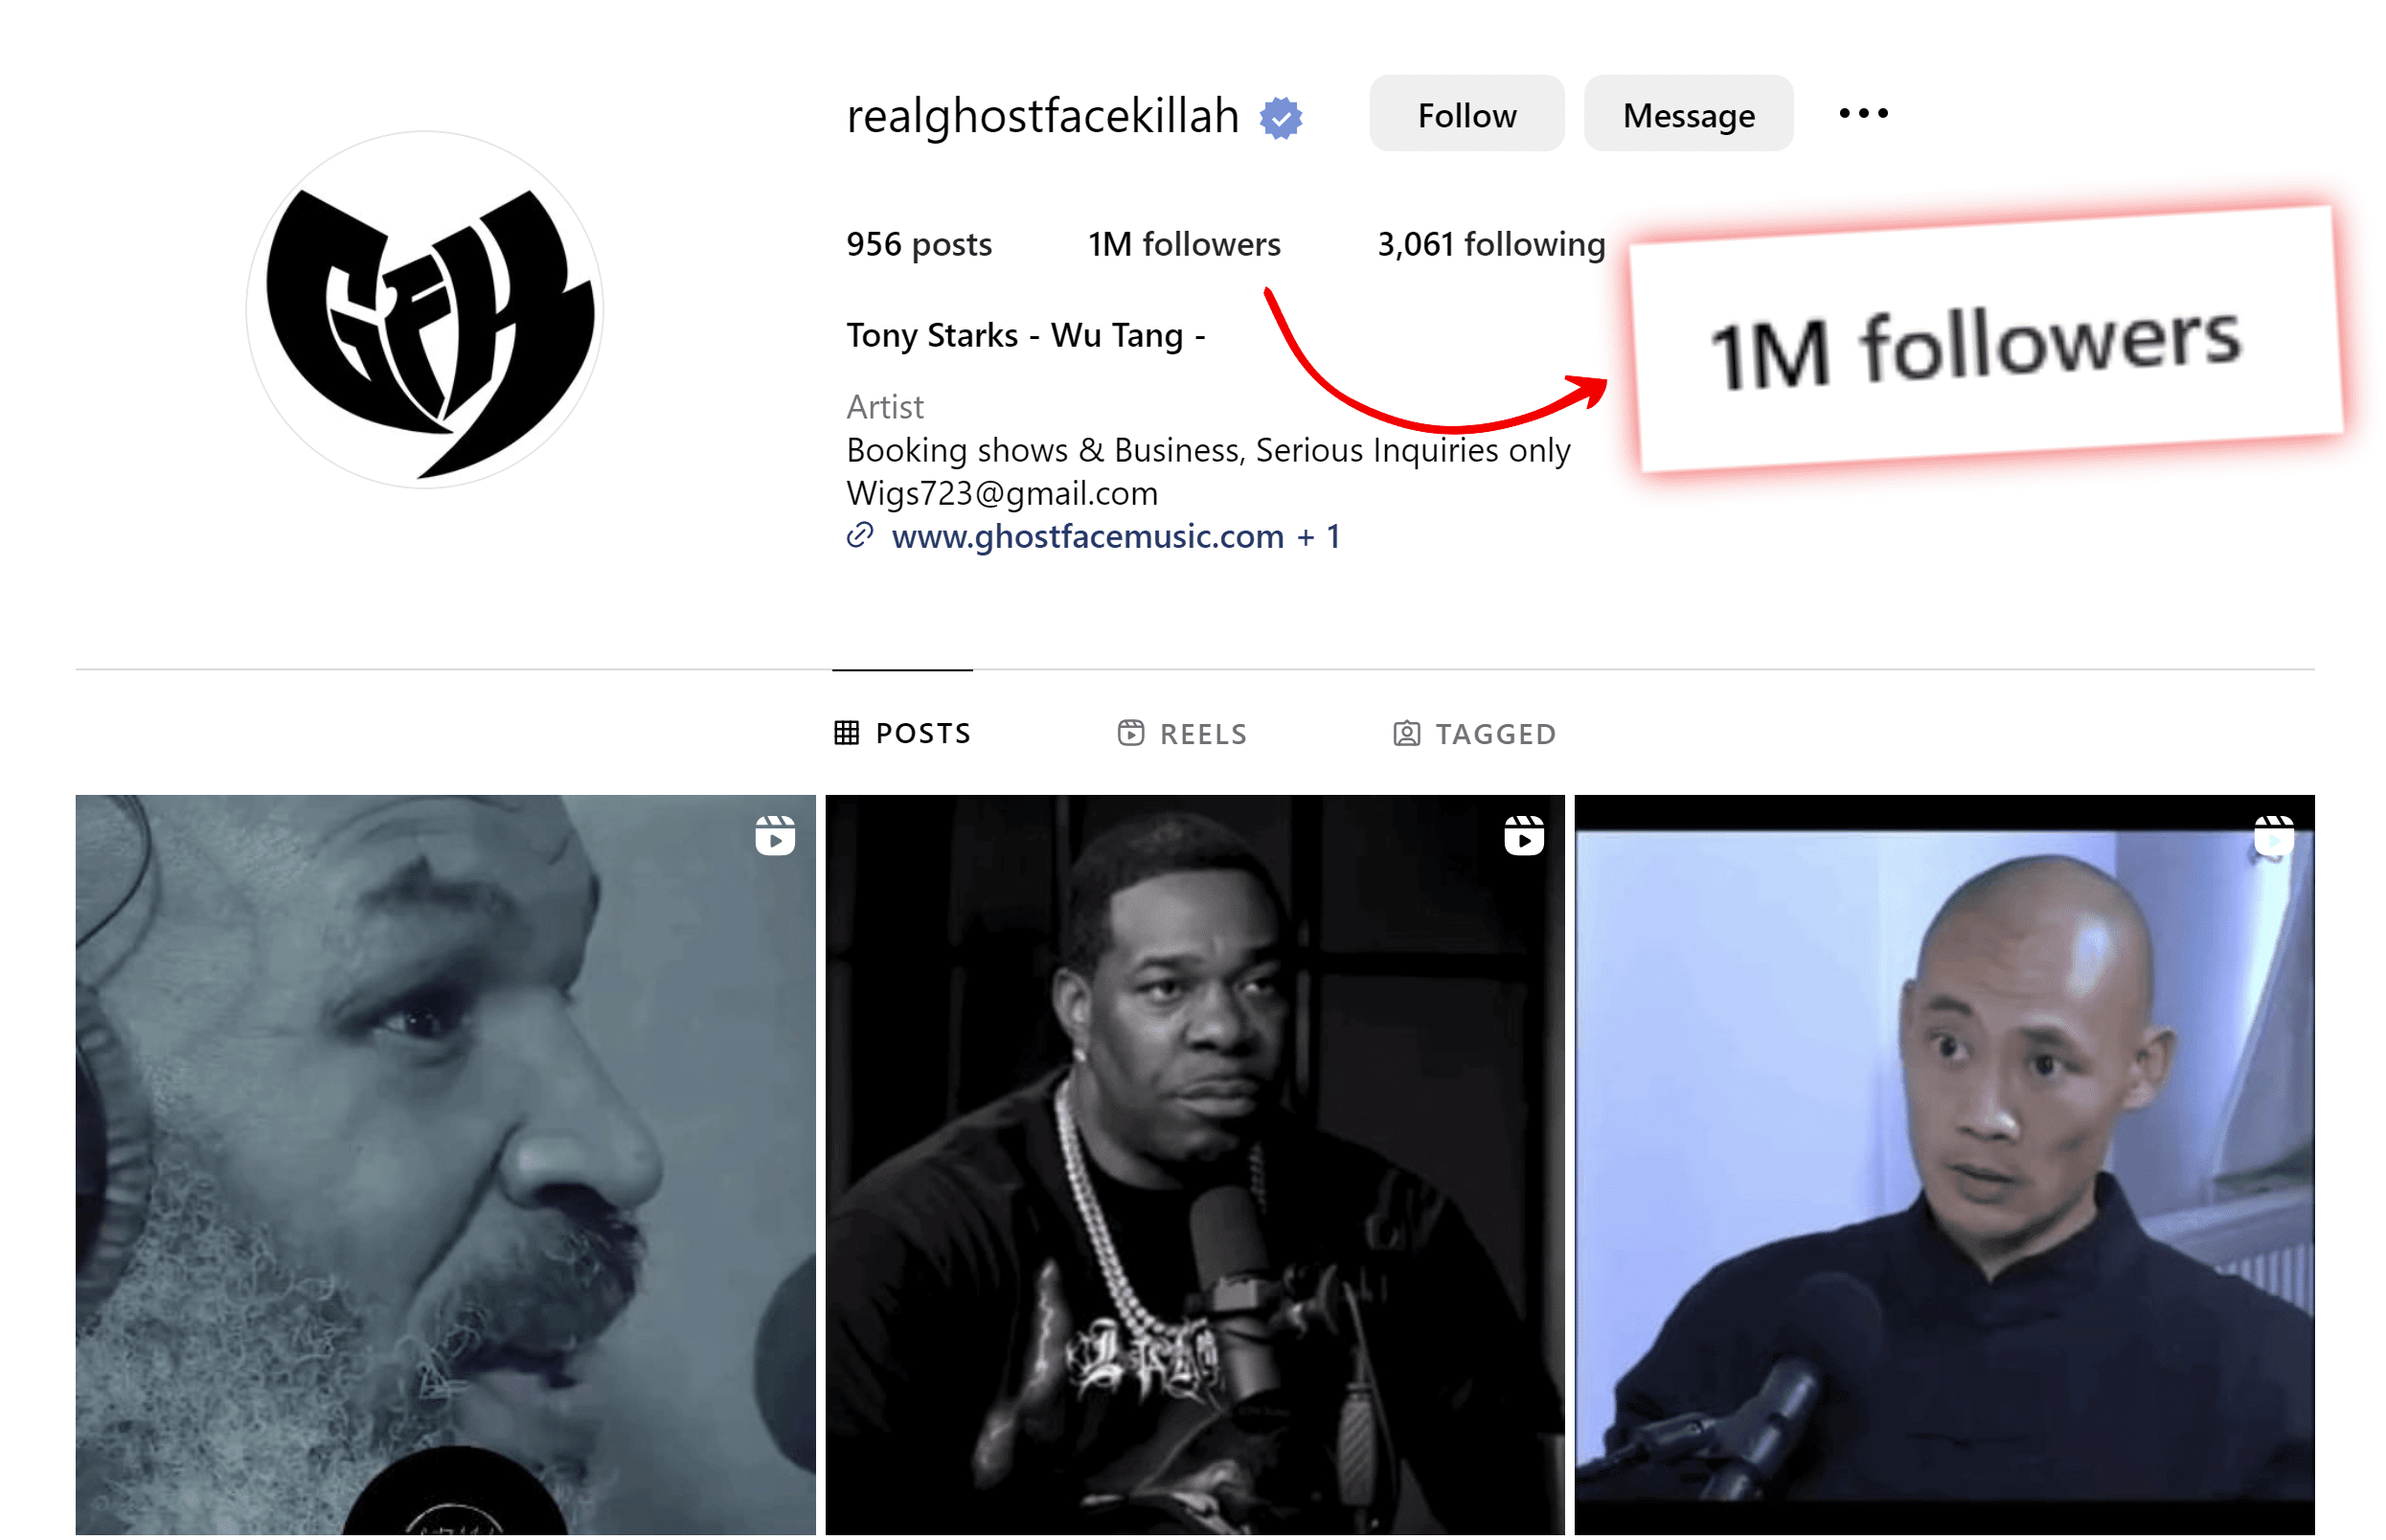Open the post of man with chain necklace

pyautogui.click(x=1194, y=1165)
